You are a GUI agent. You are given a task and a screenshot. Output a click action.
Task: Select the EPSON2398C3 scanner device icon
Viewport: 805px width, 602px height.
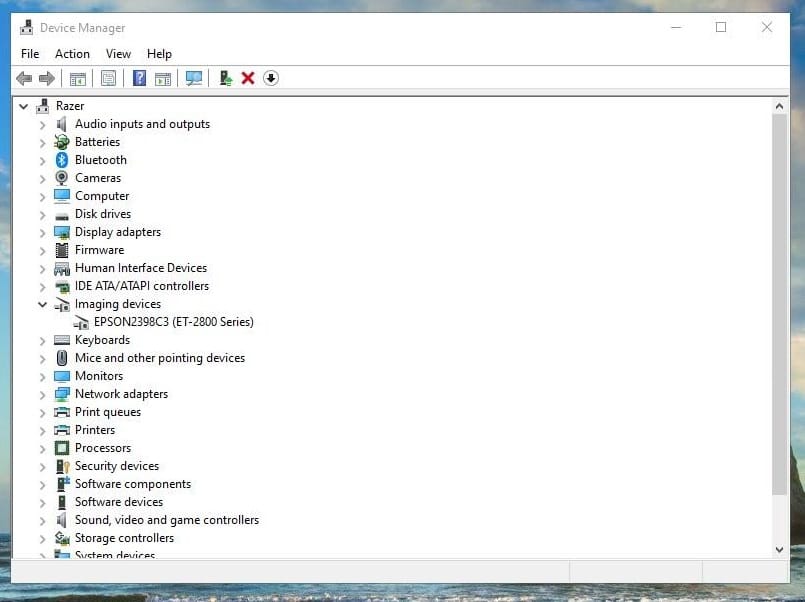pos(81,322)
